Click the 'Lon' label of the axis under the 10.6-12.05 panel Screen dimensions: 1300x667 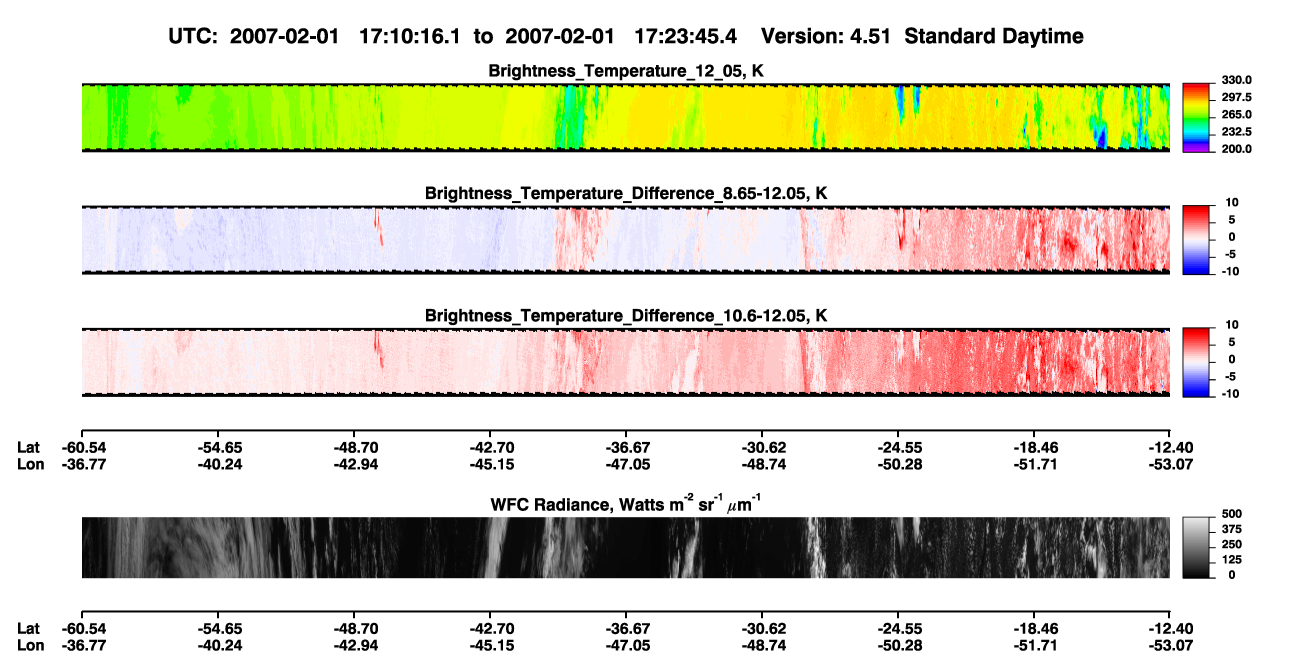click(31, 464)
